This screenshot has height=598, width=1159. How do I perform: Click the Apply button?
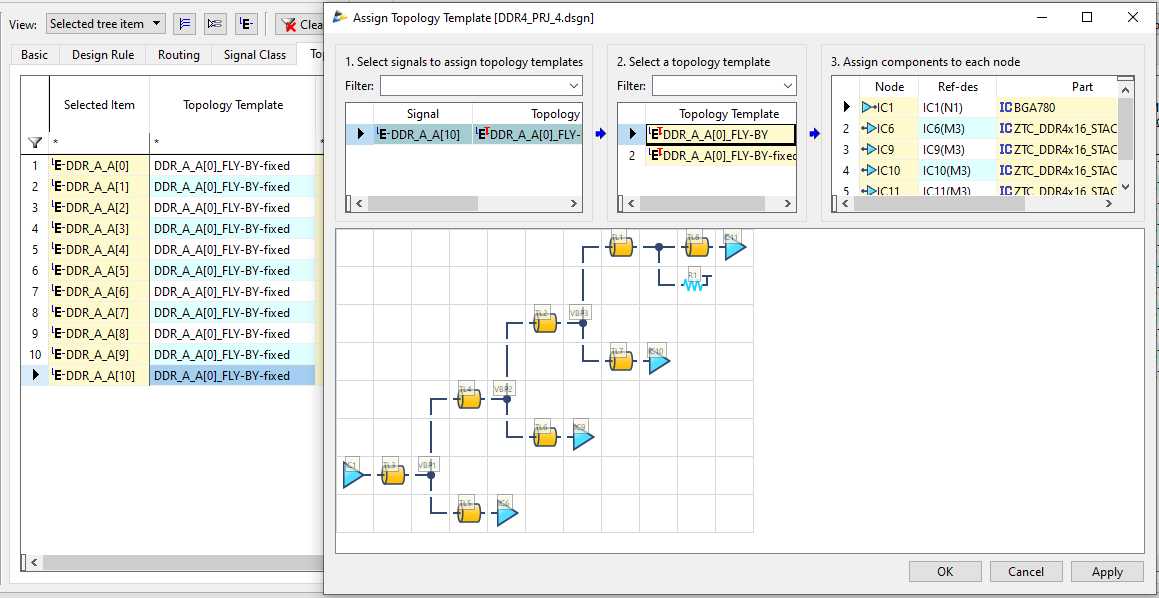1107,571
